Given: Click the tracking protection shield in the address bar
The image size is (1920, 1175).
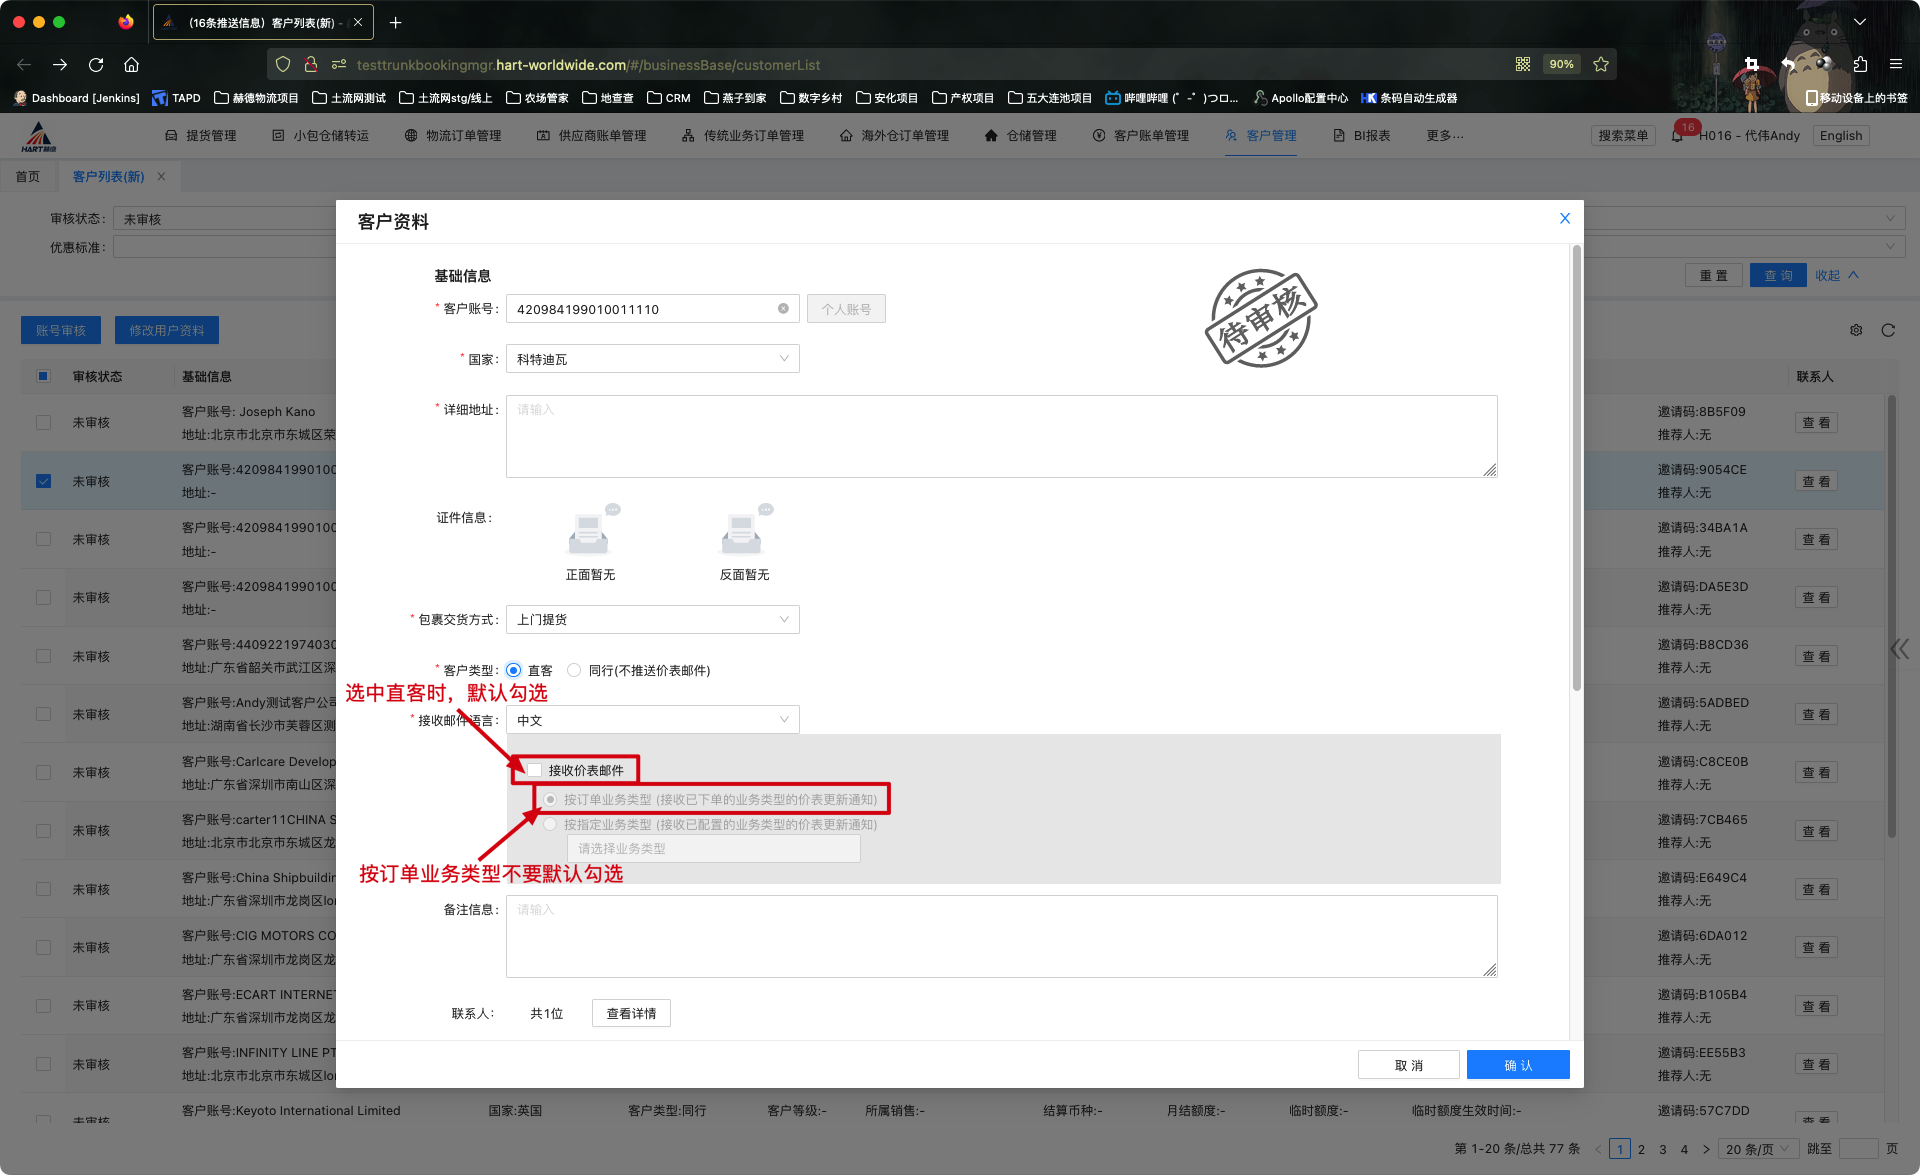Looking at the screenshot, I should coord(283,64).
